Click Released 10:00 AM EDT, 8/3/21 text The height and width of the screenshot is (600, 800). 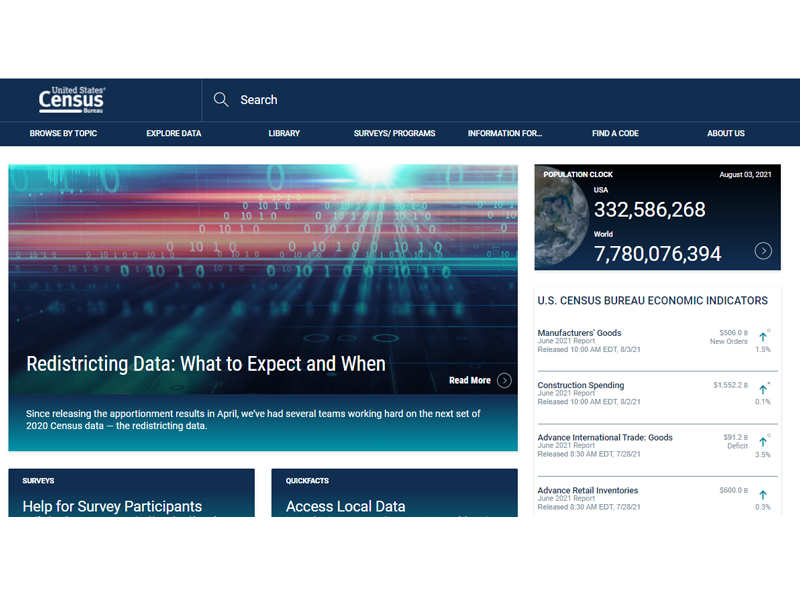point(589,349)
